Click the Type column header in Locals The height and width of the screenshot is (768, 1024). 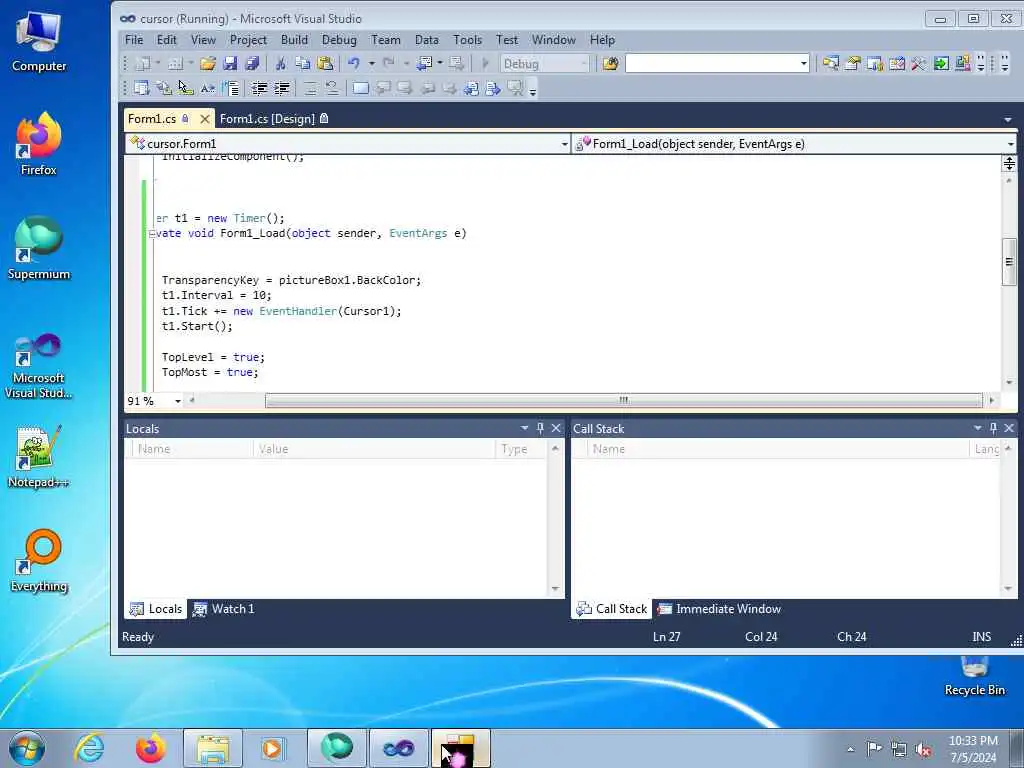(x=521, y=449)
